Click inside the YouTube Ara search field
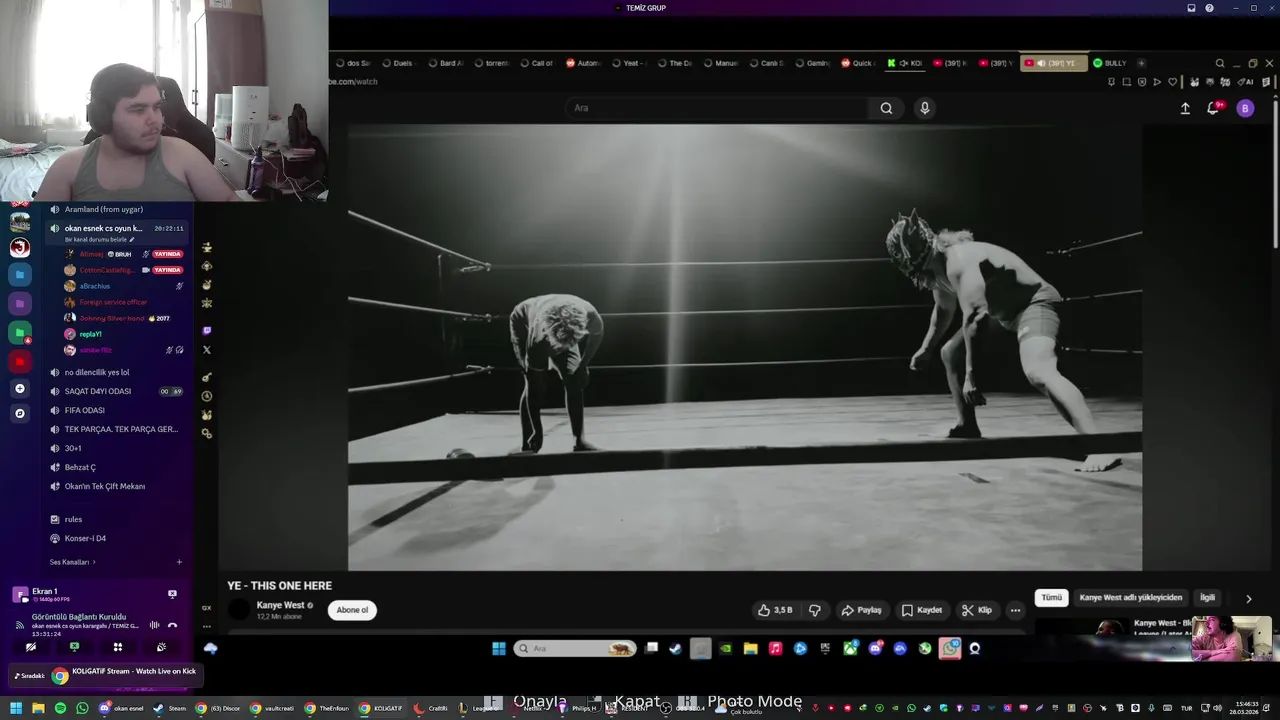Screen dimensions: 1280x720 [715, 108]
